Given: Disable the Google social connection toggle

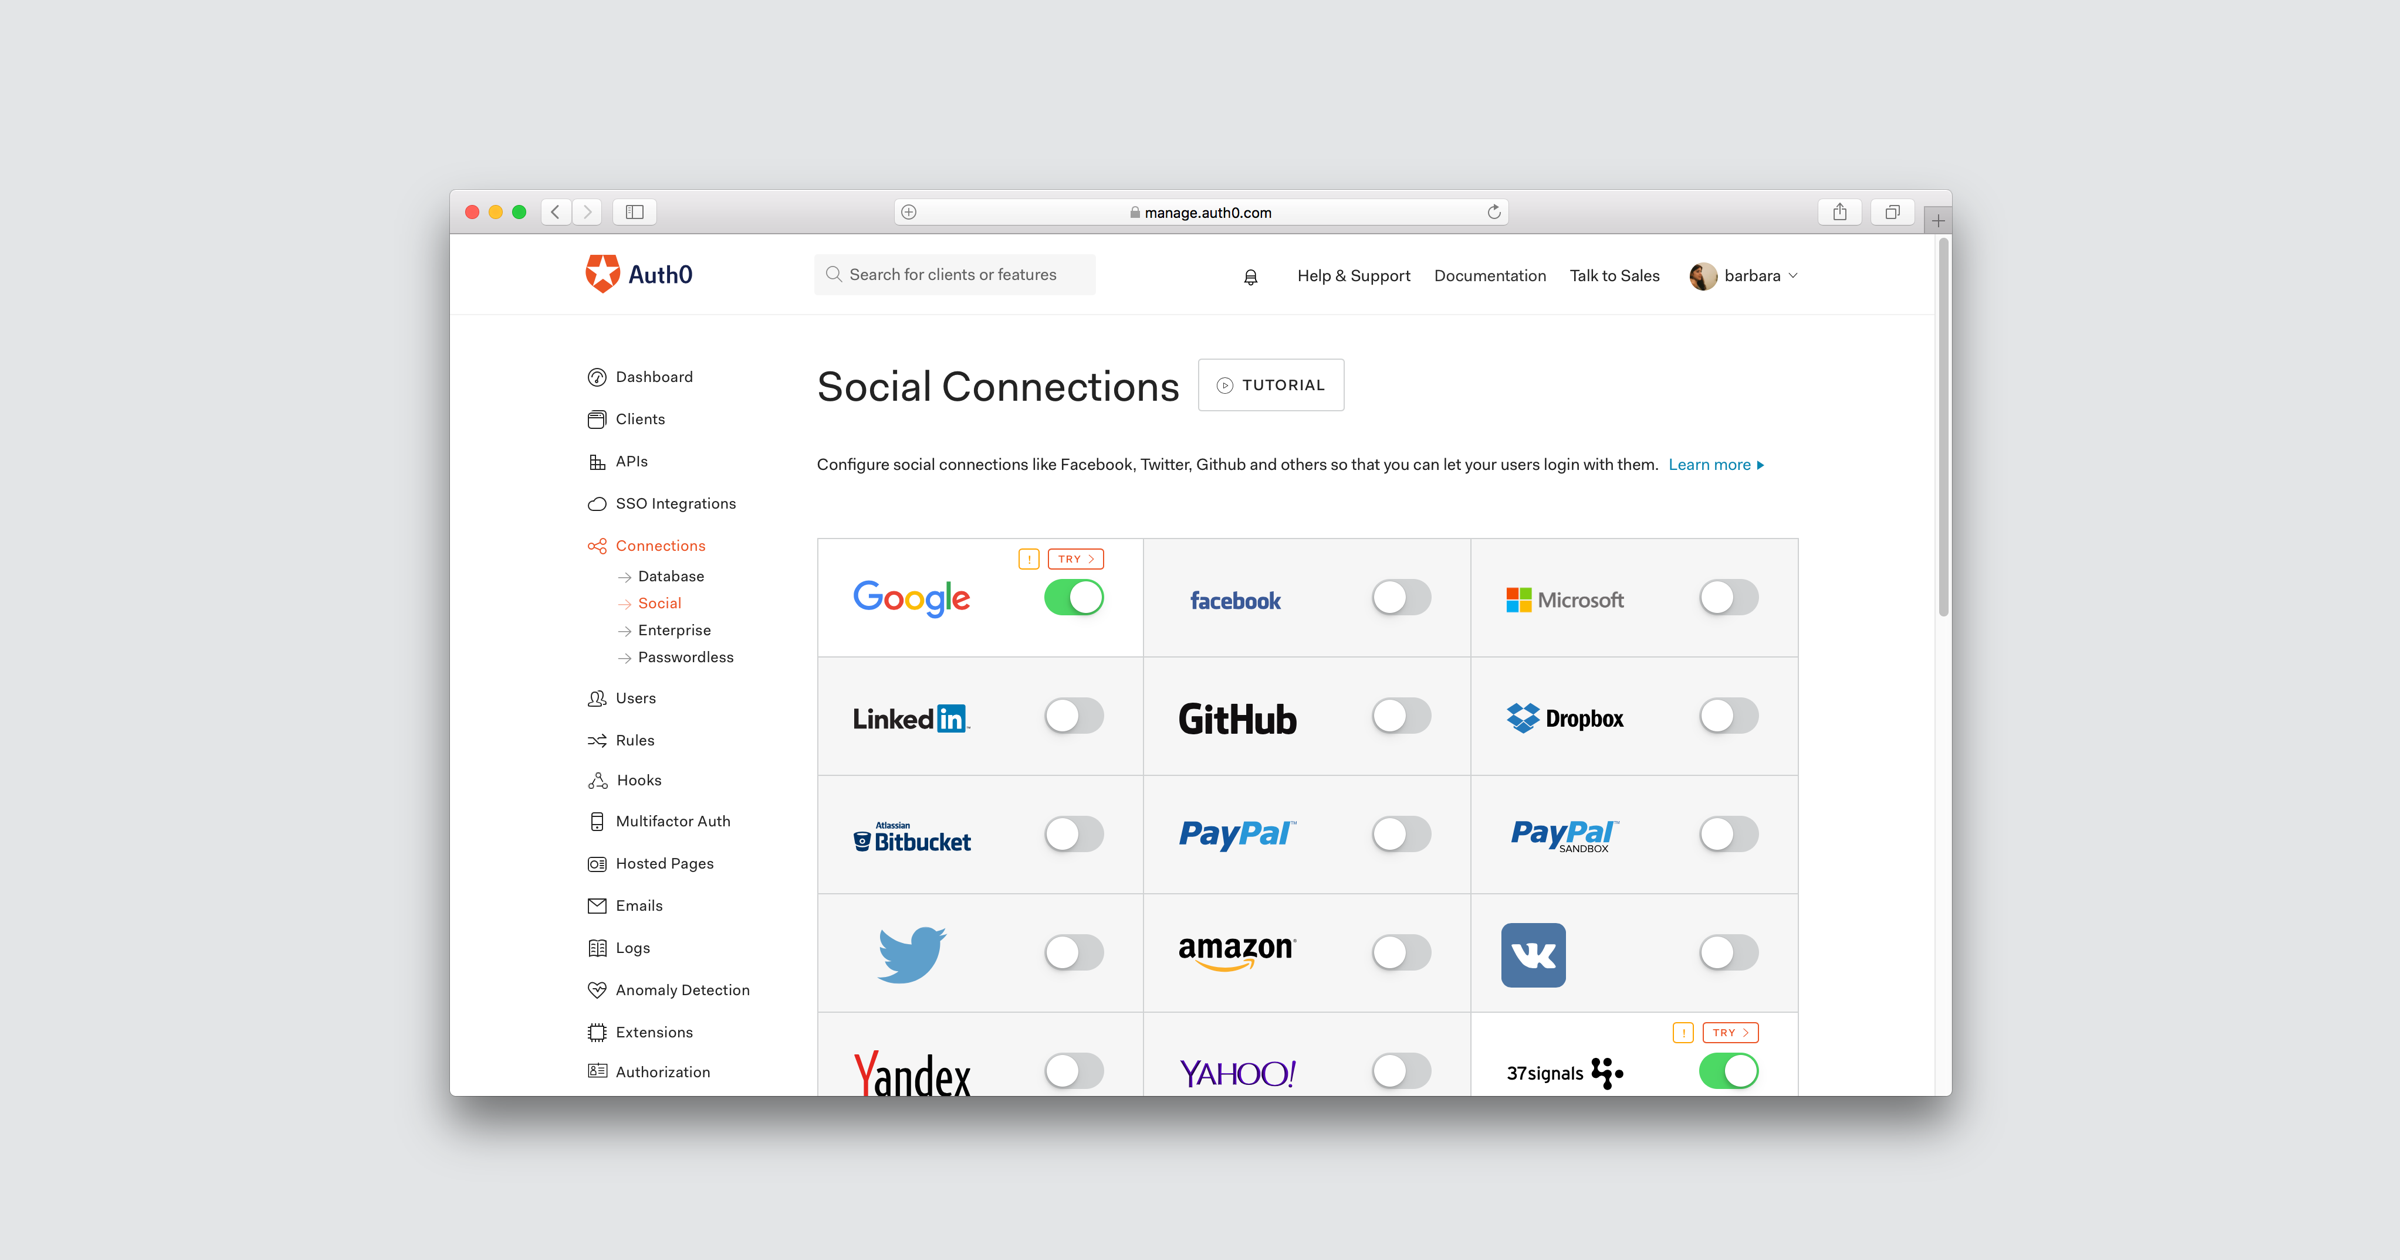Looking at the screenshot, I should (x=1073, y=598).
